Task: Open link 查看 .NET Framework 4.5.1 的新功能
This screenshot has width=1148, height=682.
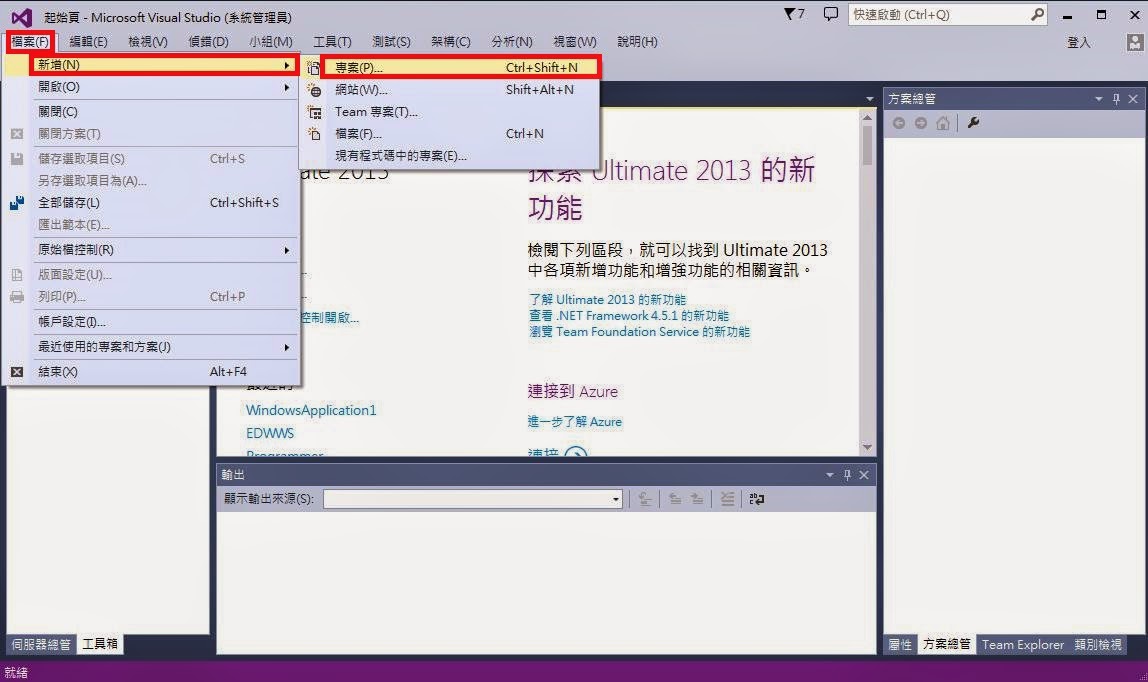Action: point(629,316)
